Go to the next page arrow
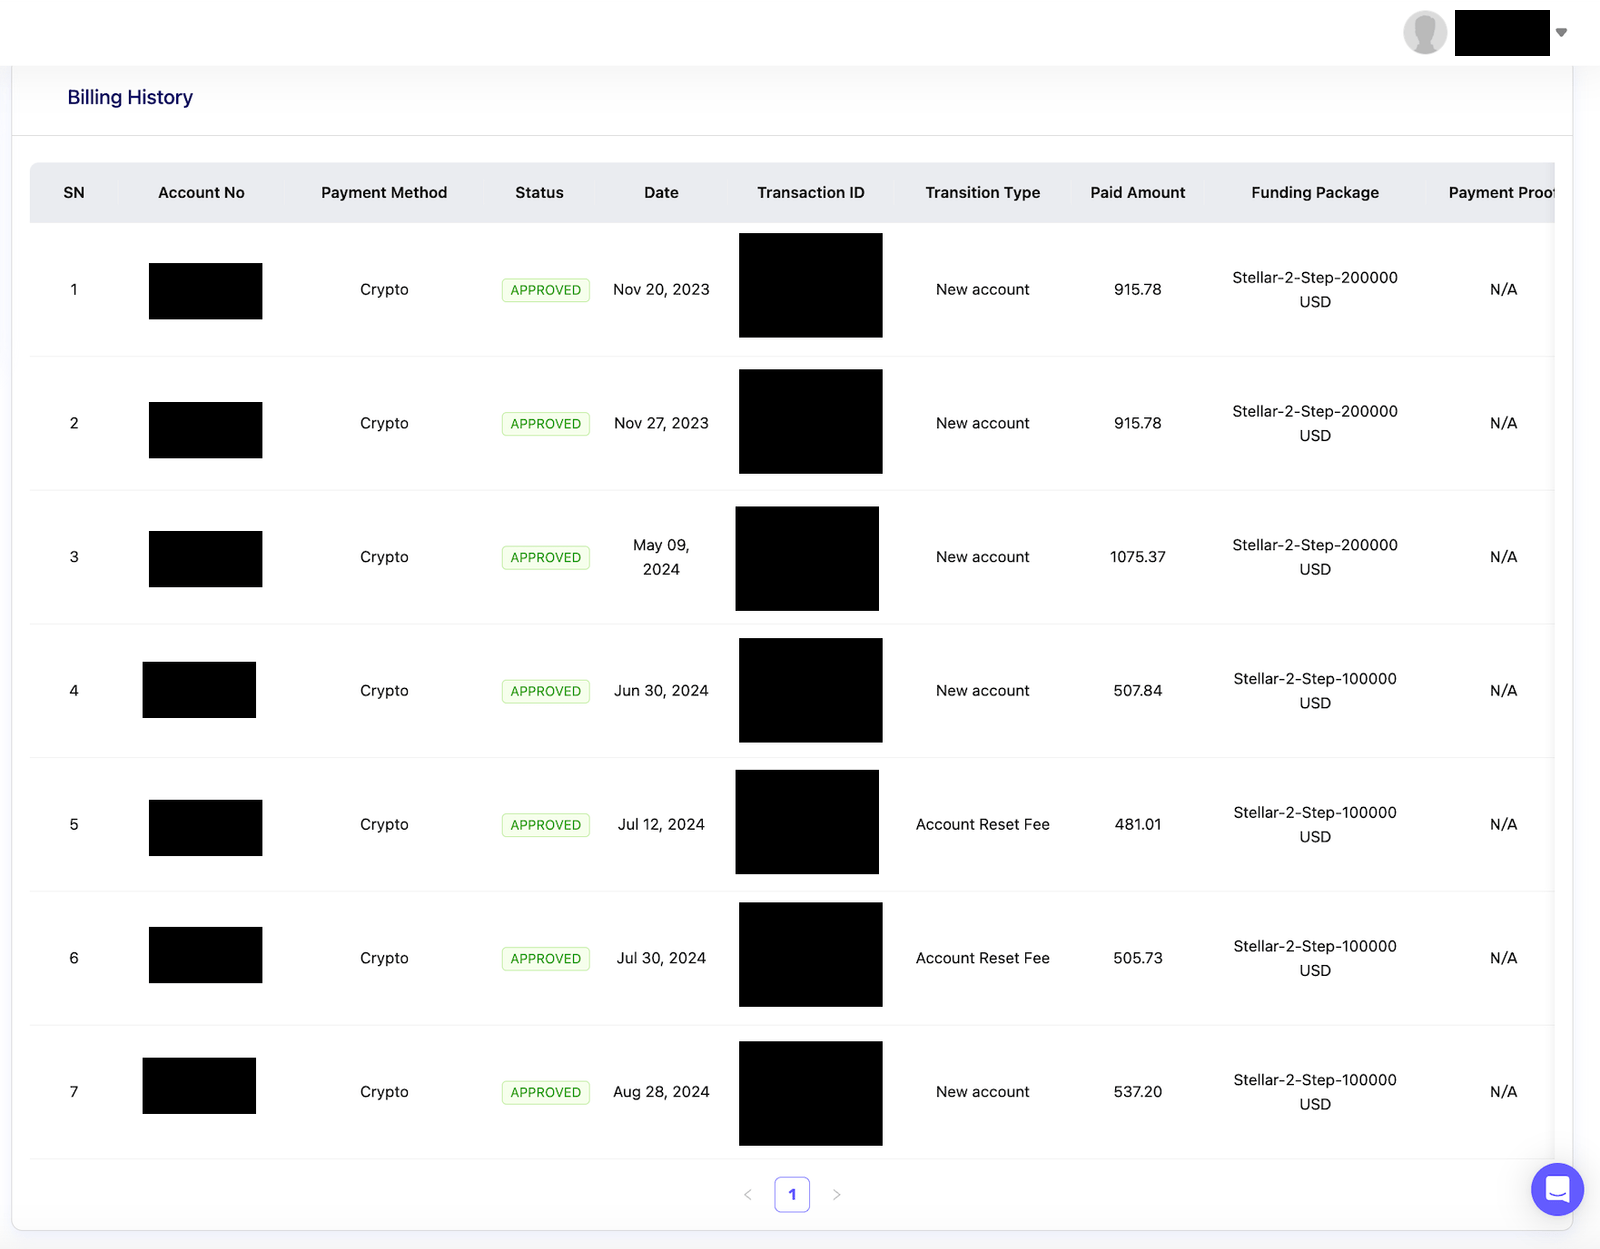This screenshot has height=1249, width=1600. pos(836,1194)
